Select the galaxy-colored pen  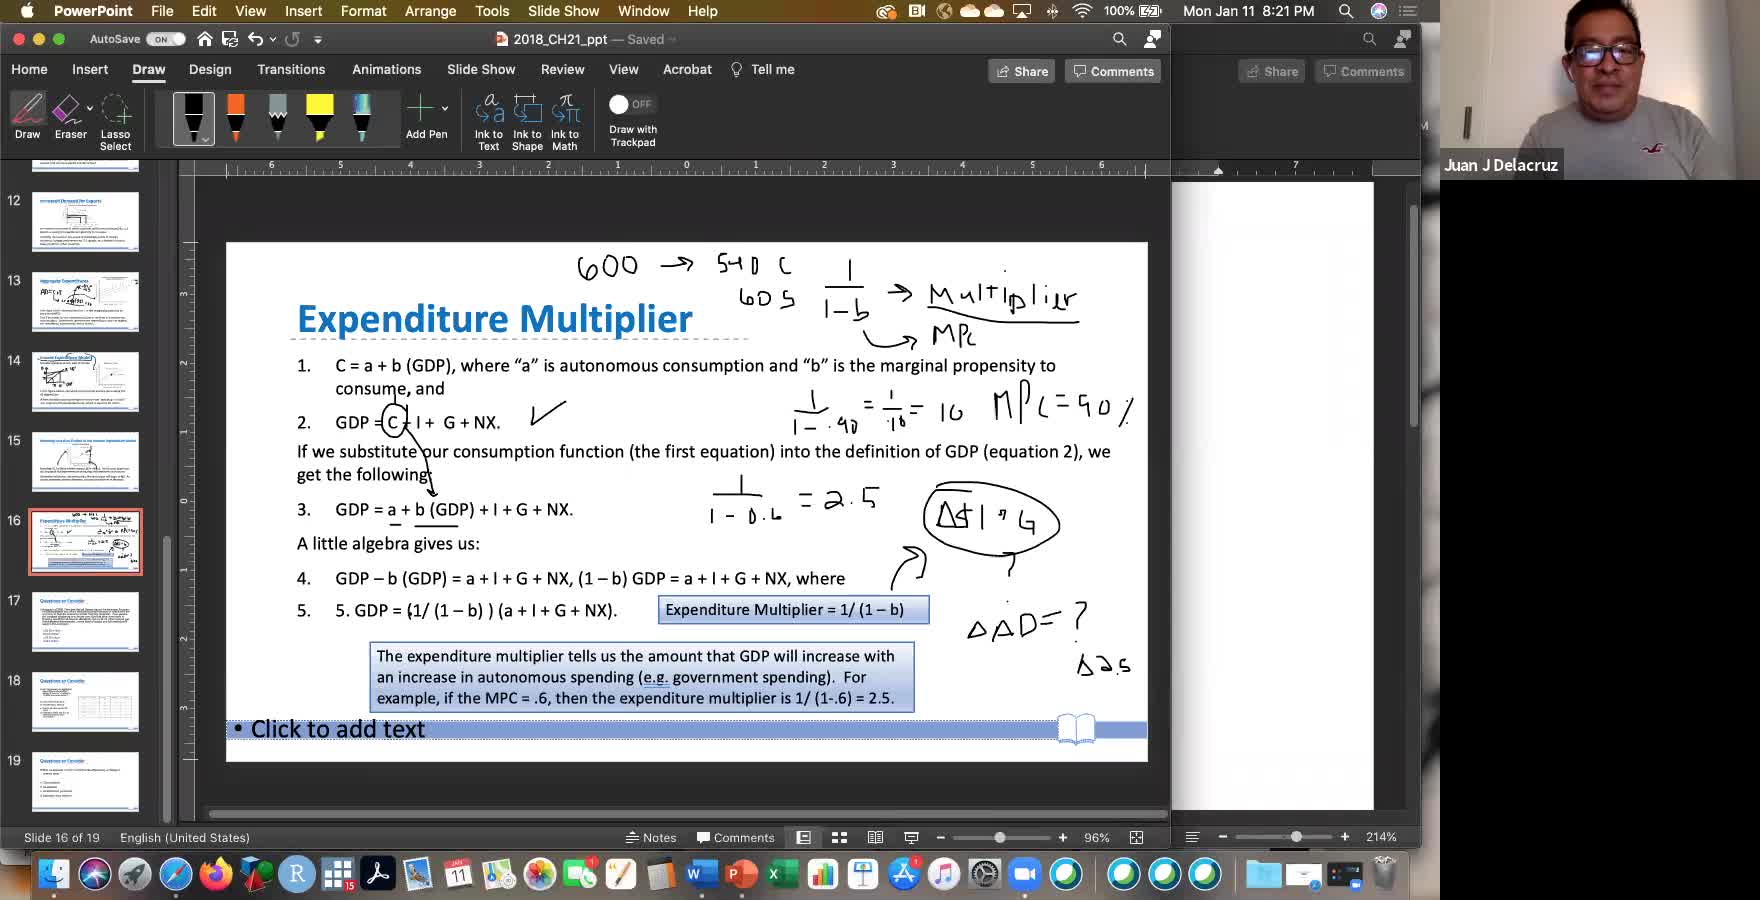coord(362,118)
